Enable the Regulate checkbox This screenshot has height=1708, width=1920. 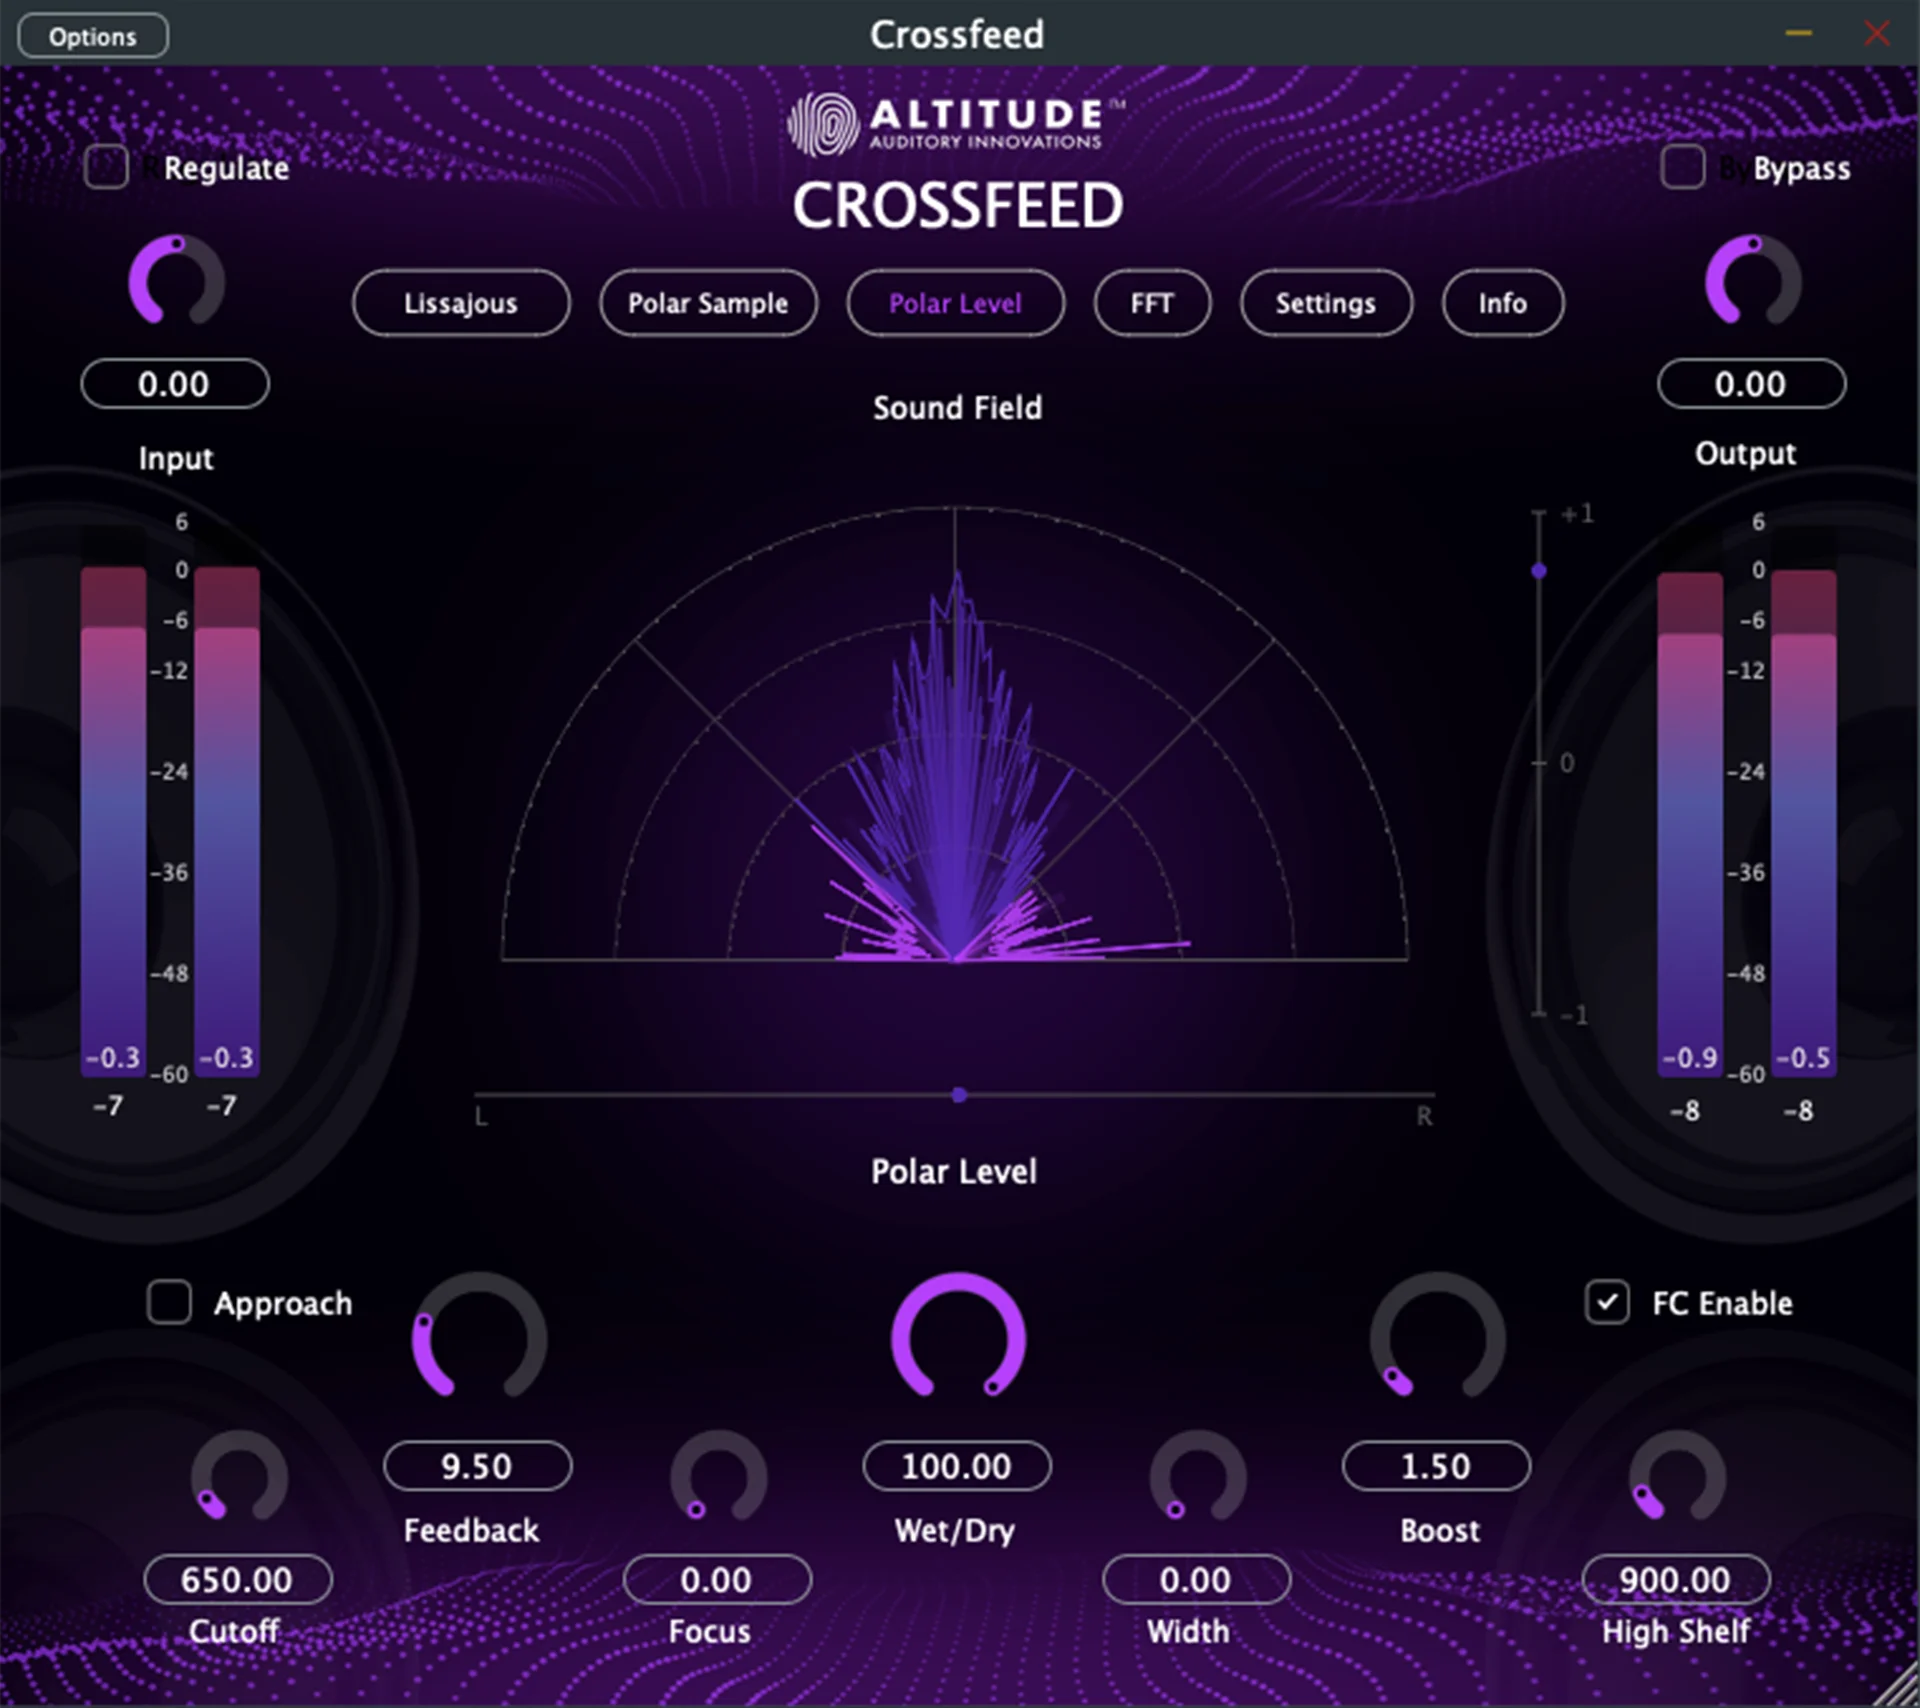click(x=106, y=167)
